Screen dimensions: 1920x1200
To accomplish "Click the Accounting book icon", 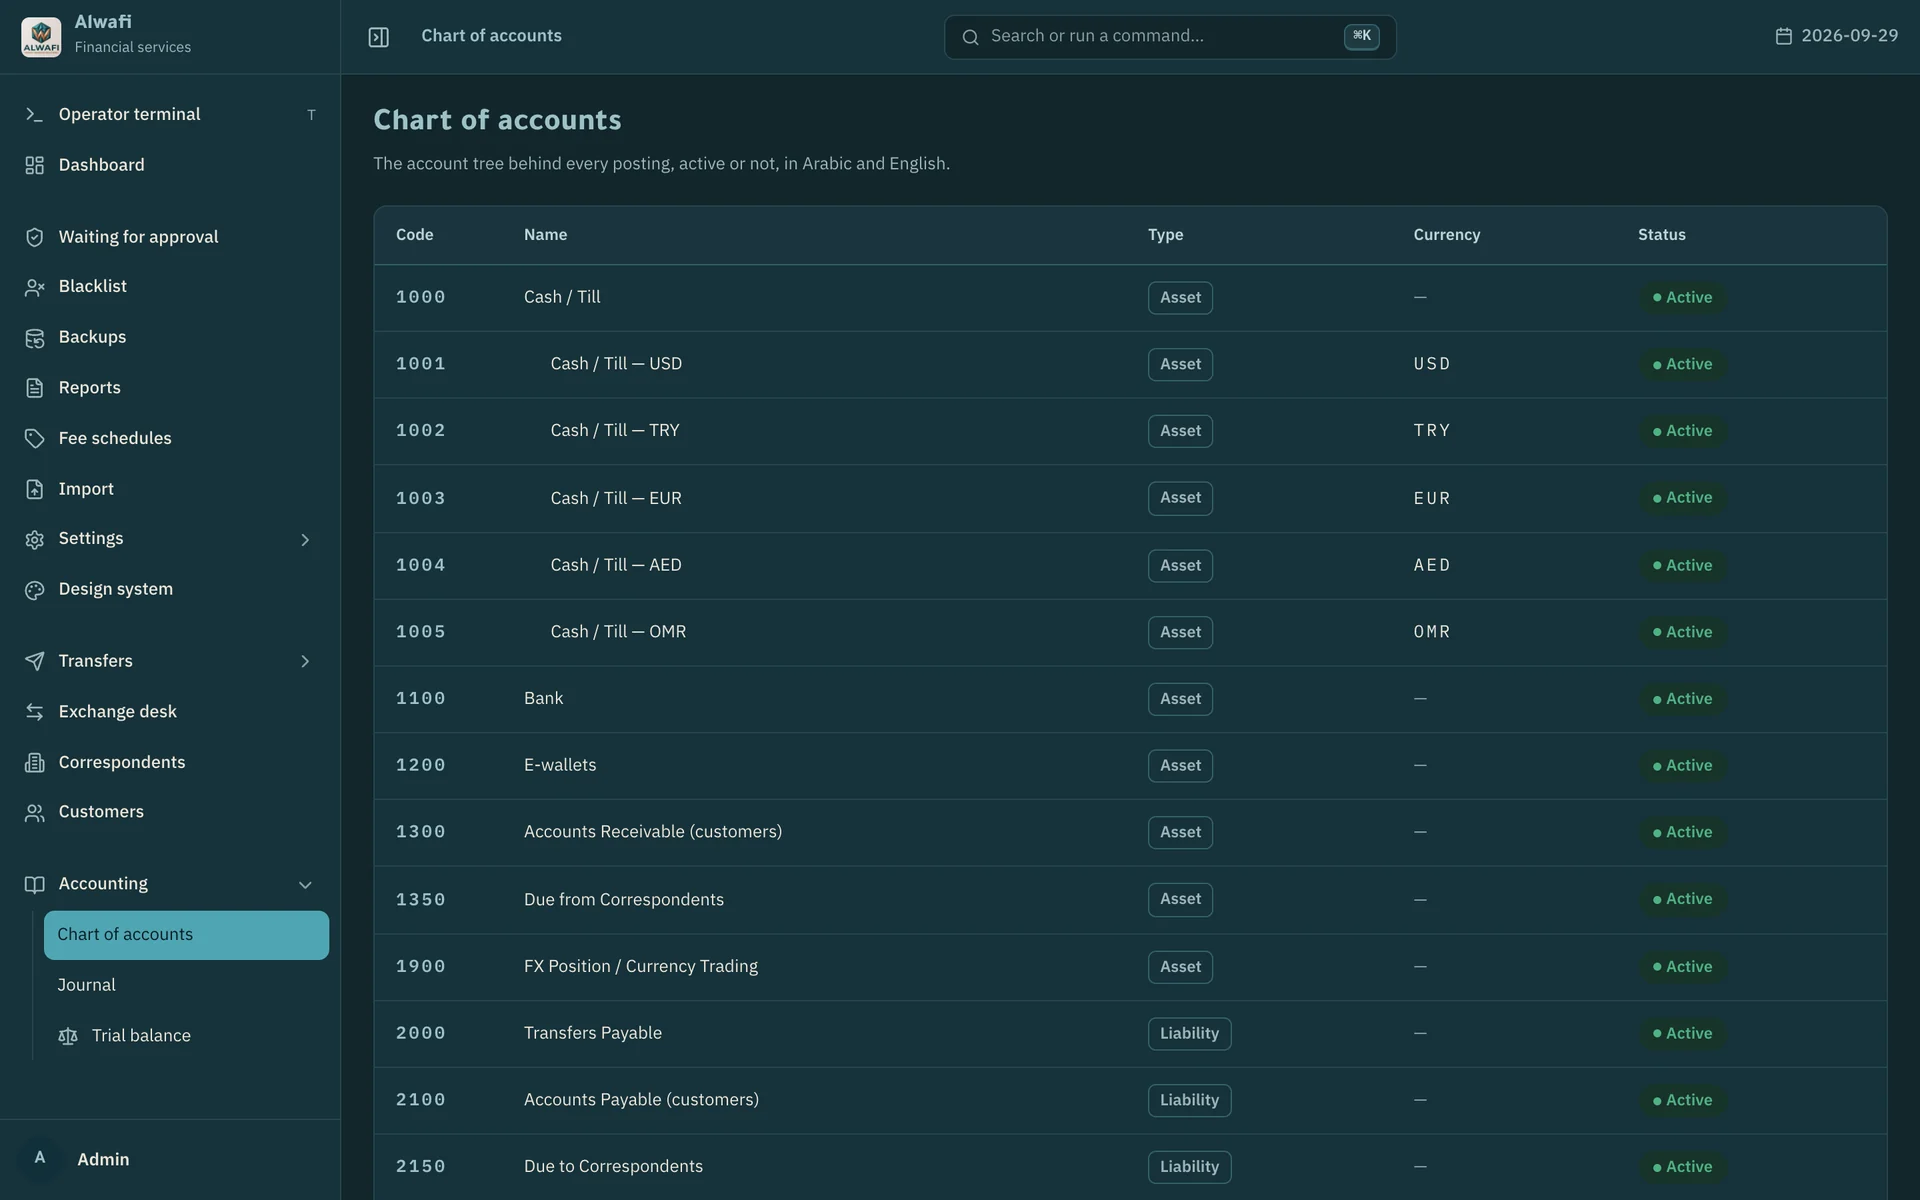I will (35, 885).
